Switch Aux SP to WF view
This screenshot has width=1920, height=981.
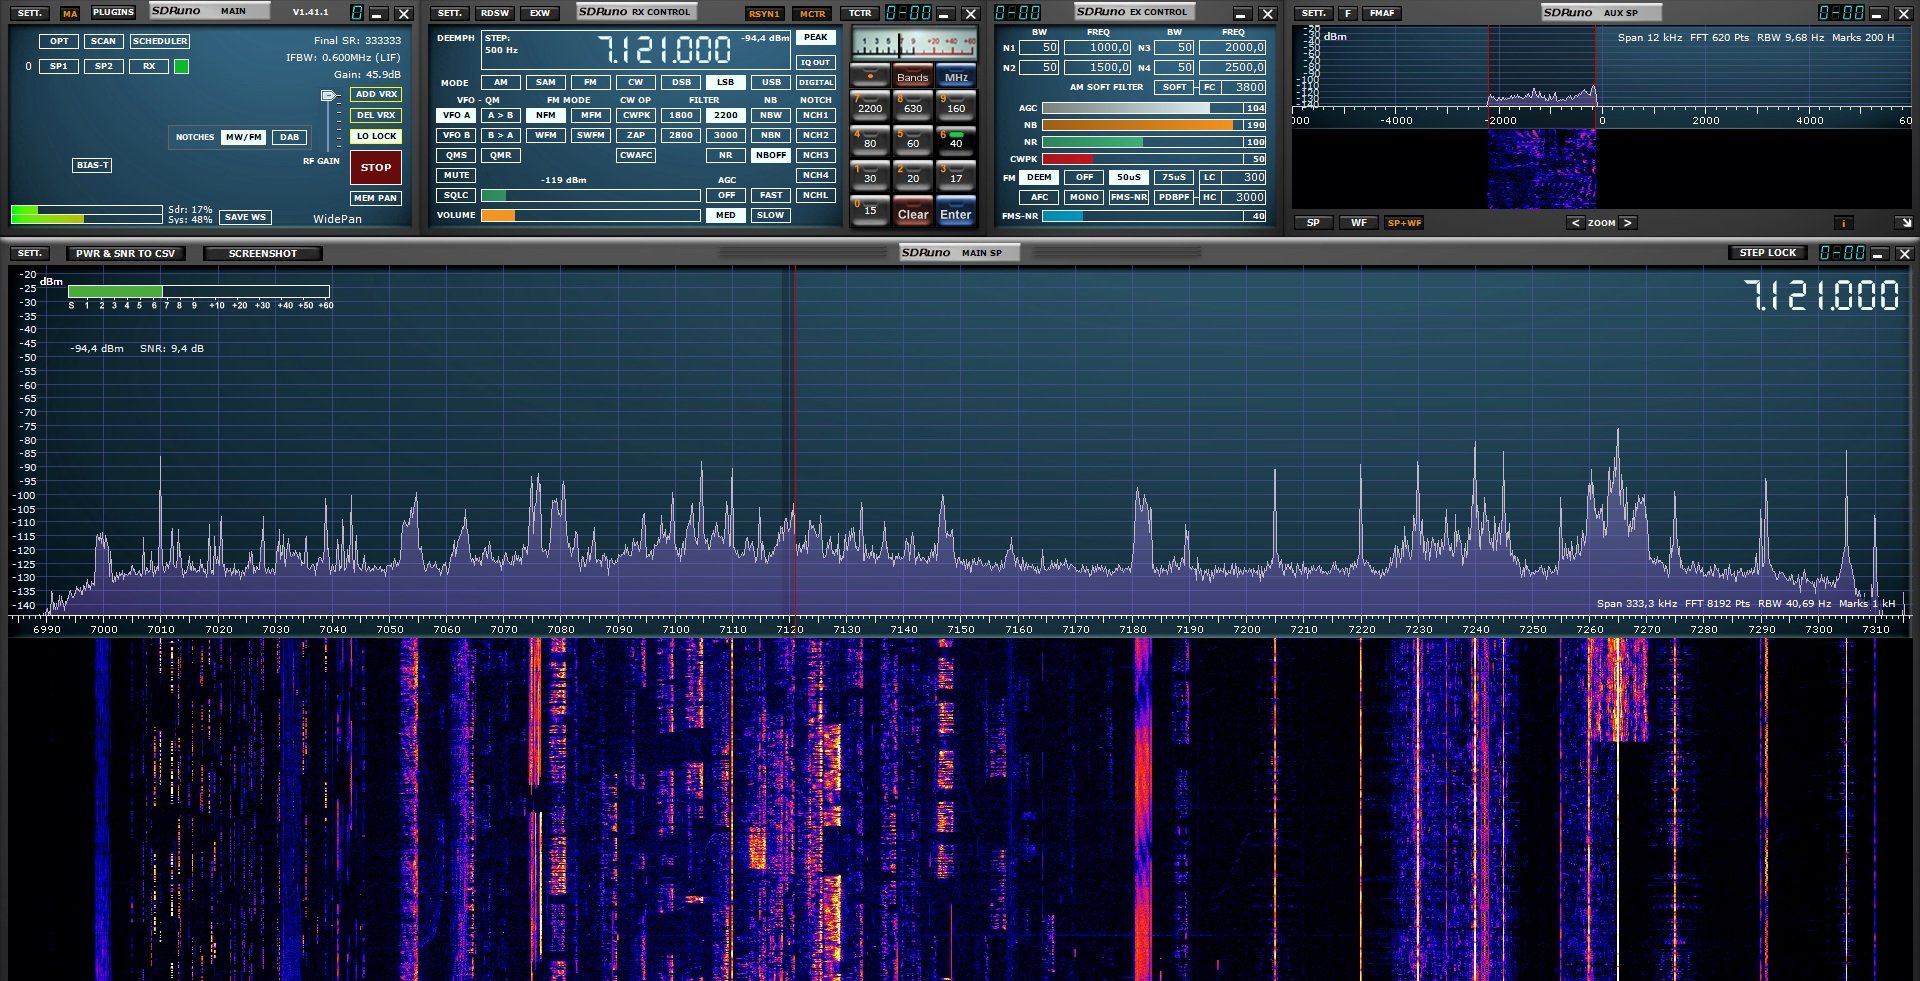coord(1358,223)
